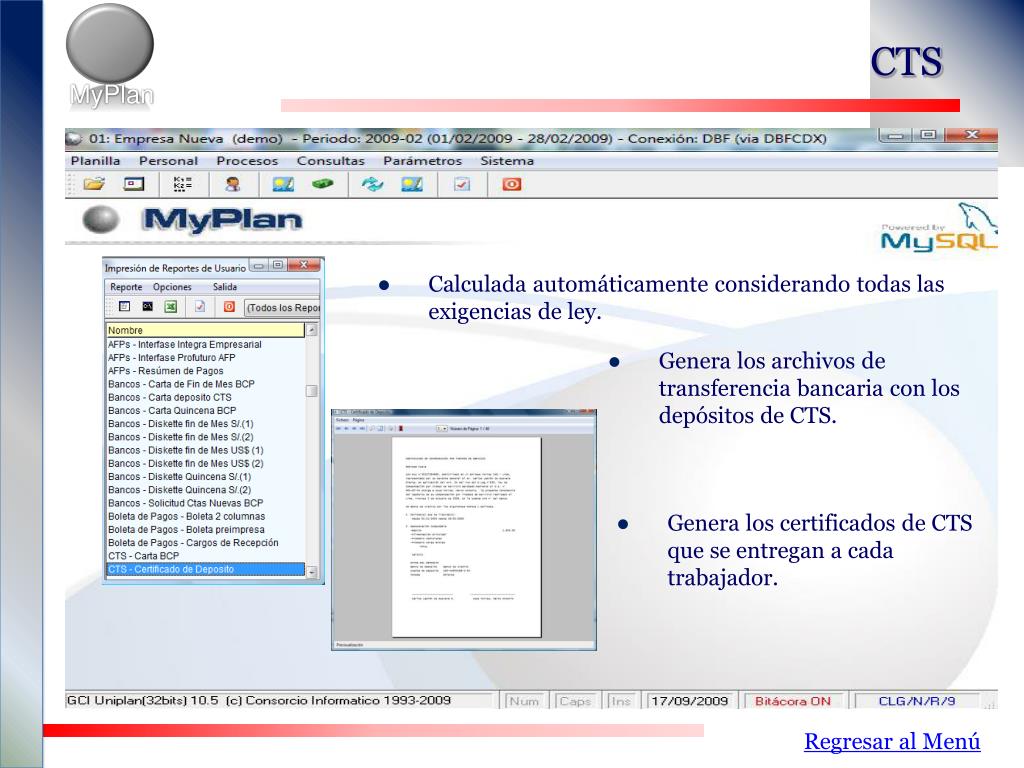Open the Opciones menu in Reportes dialog
This screenshot has width=1024, height=768.
click(x=172, y=287)
